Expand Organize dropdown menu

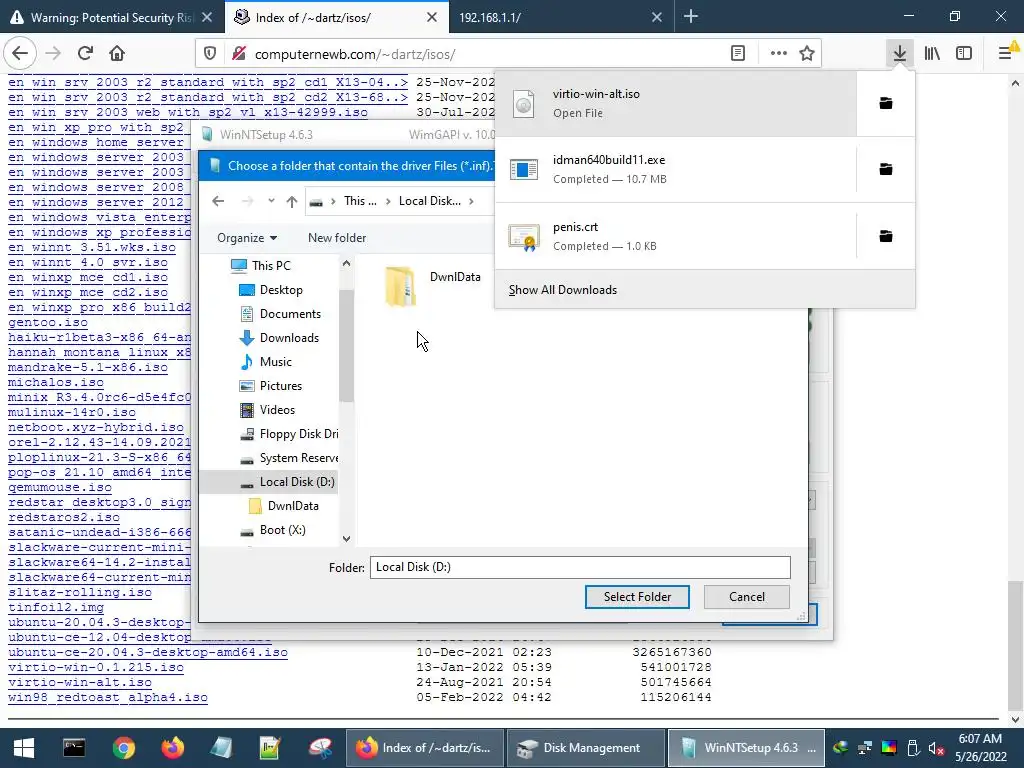[247, 238]
